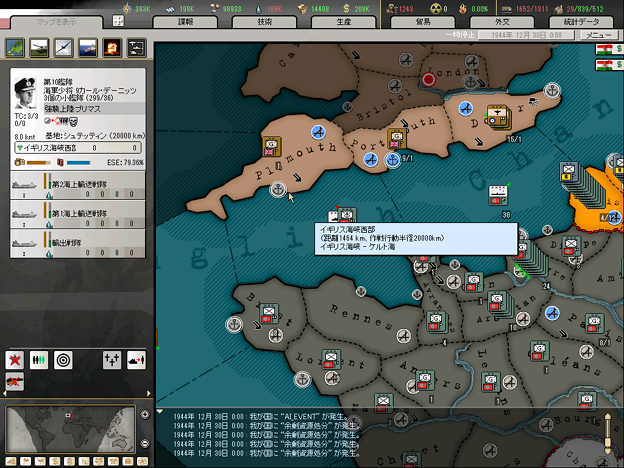
Task: Click the AI_EVENT message log entry
Action: pyautogui.click(x=261, y=417)
